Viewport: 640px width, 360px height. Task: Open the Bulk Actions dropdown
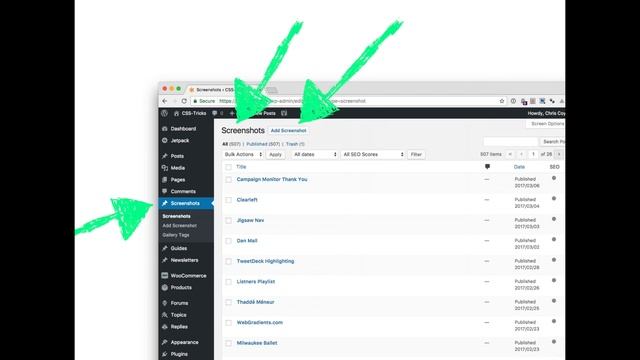243,154
